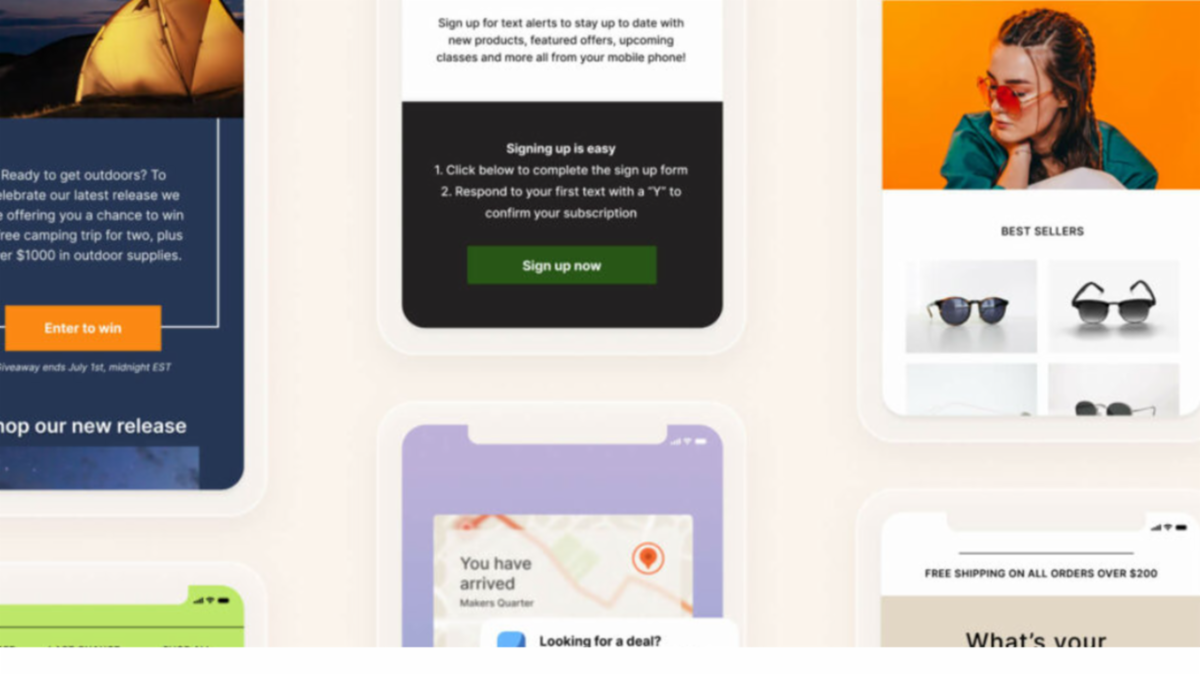Click the glowing tent photo
Viewport: 1200px width, 675px height.
[x=122, y=59]
